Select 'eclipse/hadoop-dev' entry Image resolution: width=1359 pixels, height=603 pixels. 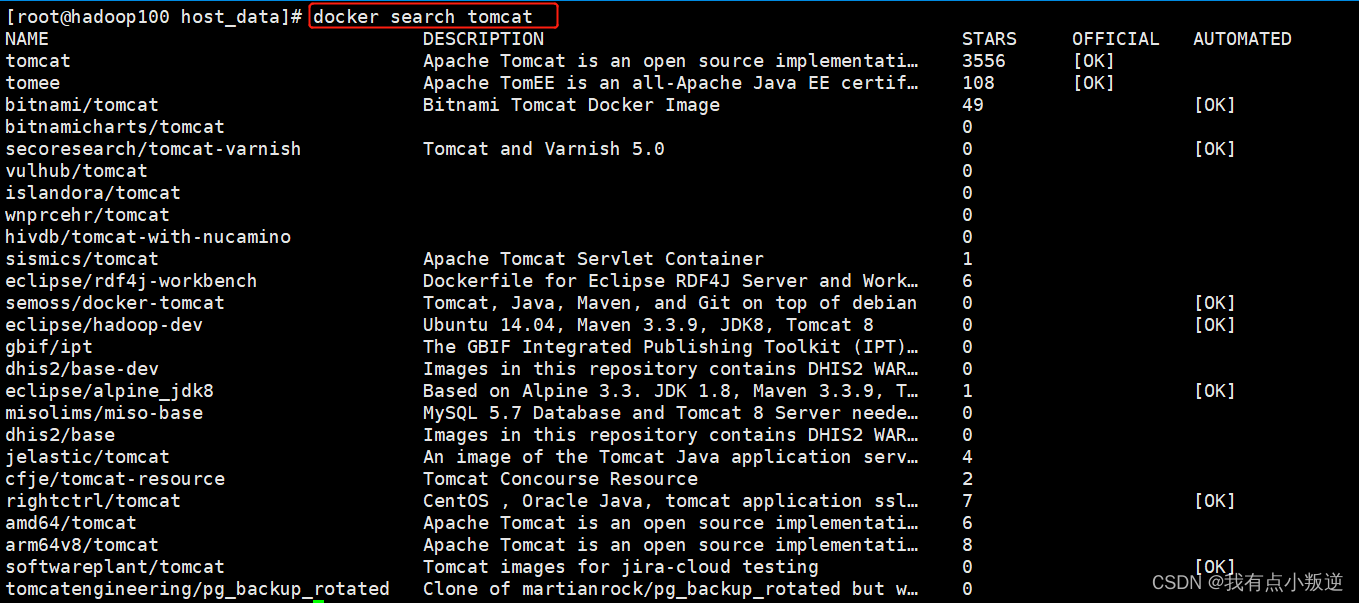[104, 325]
